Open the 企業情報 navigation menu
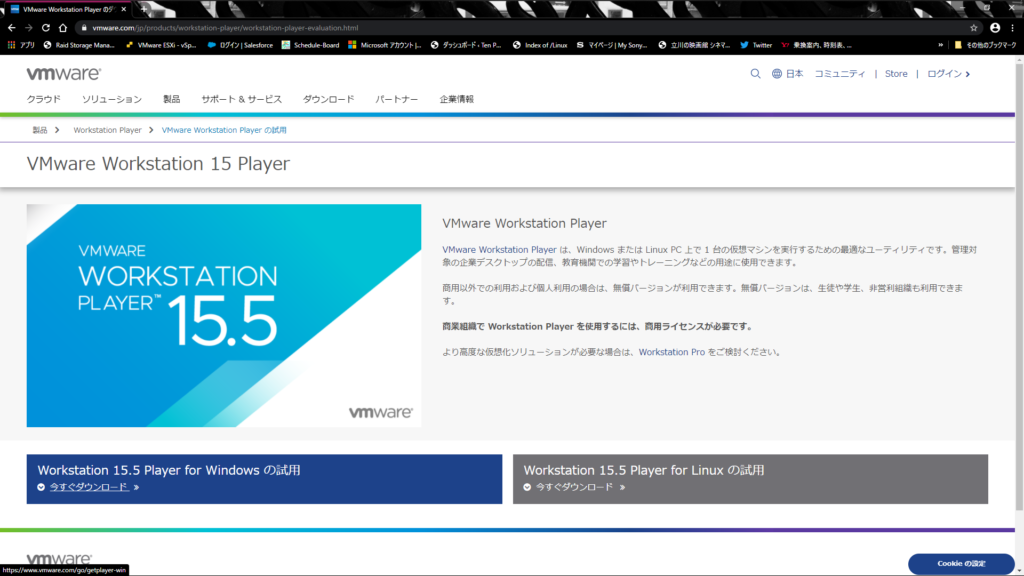The width and height of the screenshot is (1024, 576). coord(456,99)
